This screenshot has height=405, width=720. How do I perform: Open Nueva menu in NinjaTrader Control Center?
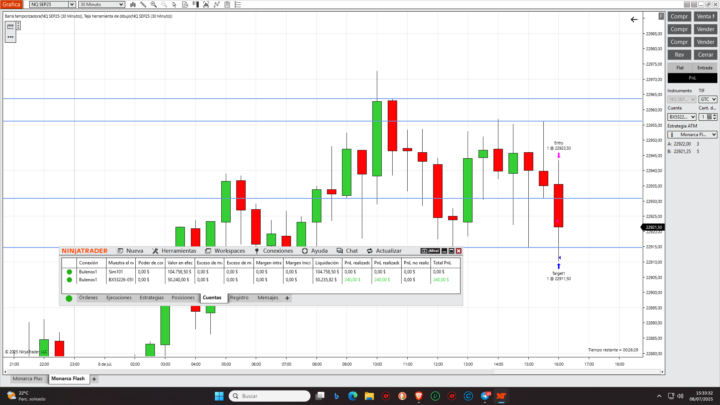[x=130, y=251]
